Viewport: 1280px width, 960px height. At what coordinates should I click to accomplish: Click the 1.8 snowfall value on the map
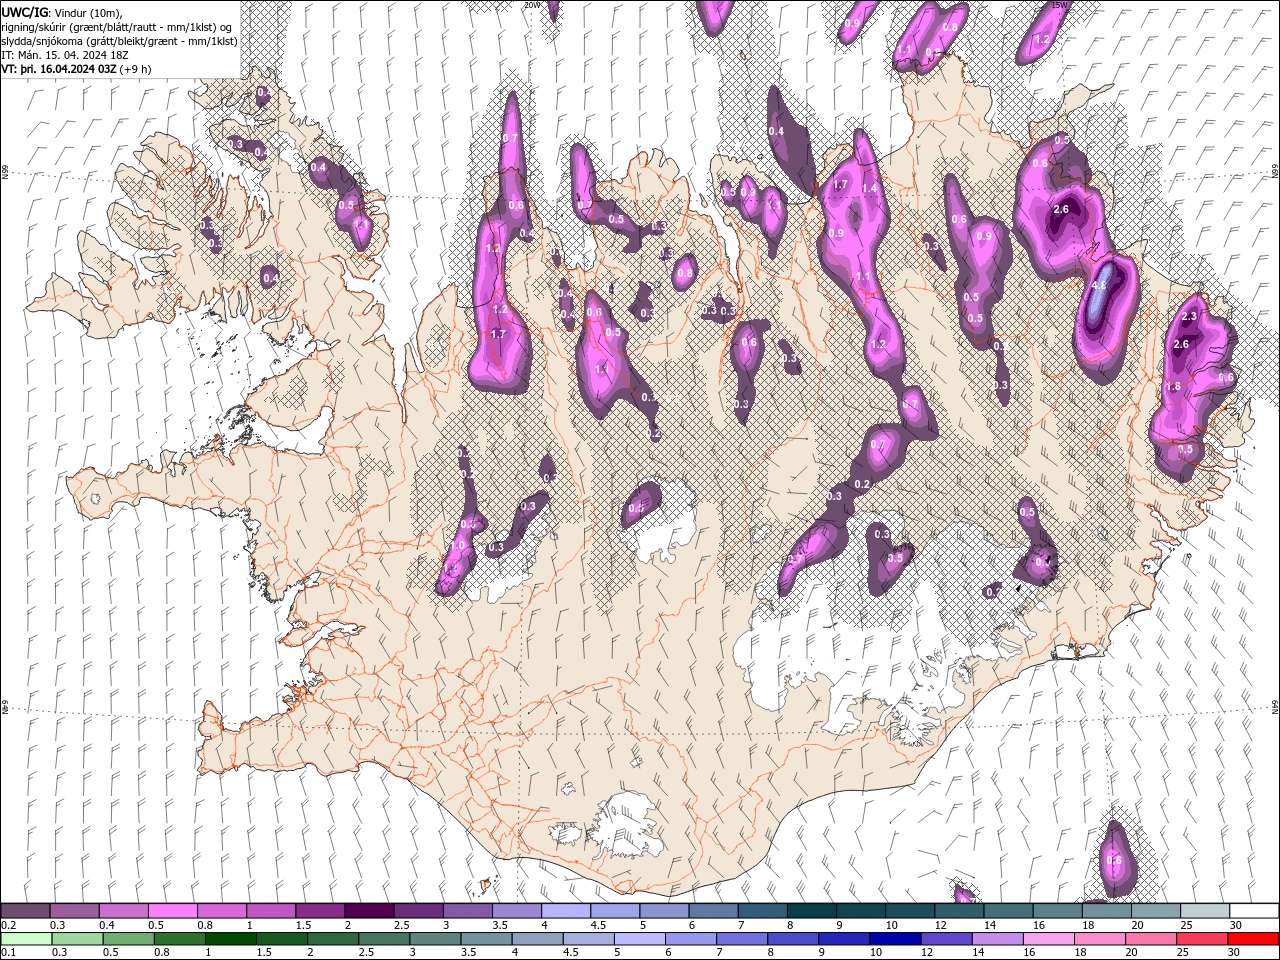[x=1174, y=386]
